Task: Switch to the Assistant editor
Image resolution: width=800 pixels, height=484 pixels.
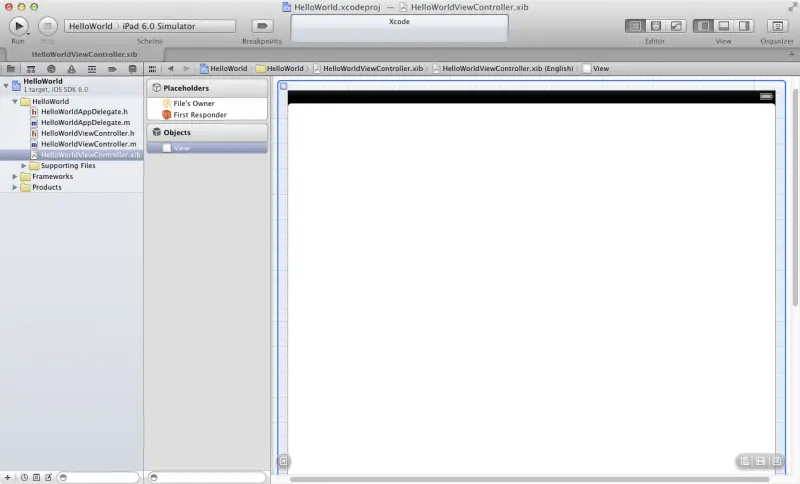Action: pos(655,25)
